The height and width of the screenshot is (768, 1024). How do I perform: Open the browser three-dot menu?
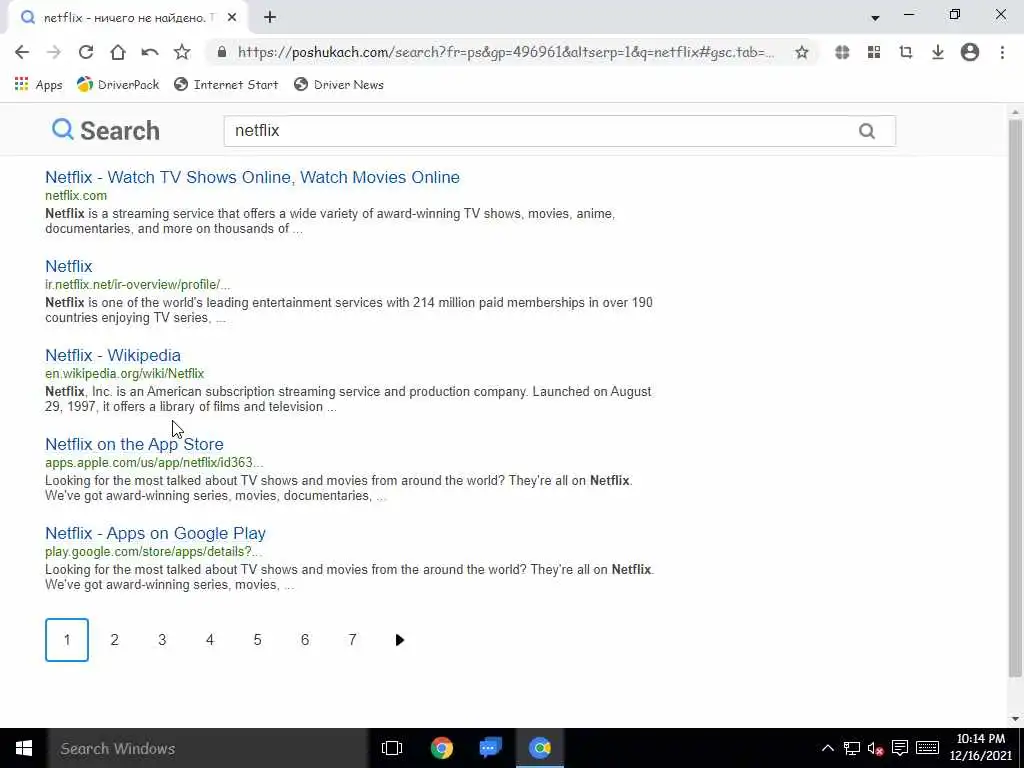click(x=1002, y=52)
